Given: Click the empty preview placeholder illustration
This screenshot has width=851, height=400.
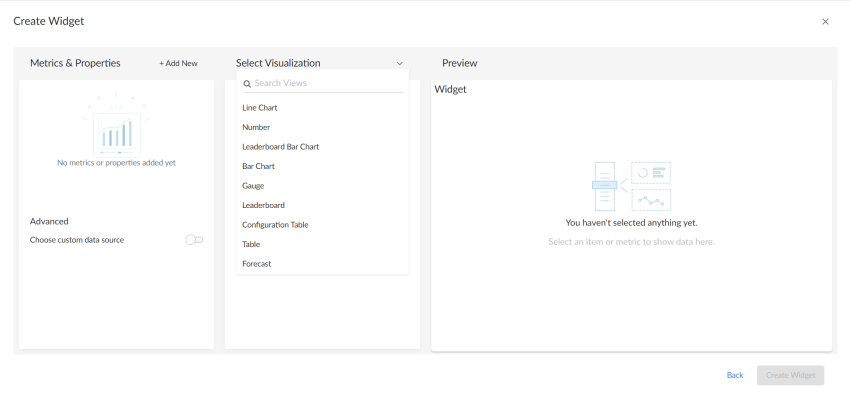Looking at the screenshot, I should 631,186.
